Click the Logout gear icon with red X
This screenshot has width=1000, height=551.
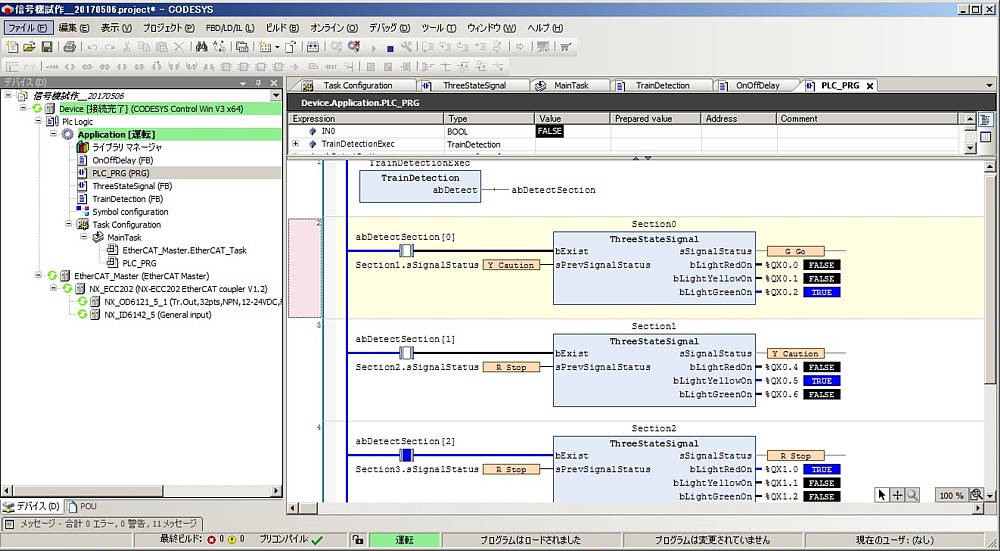tap(354, 47)
